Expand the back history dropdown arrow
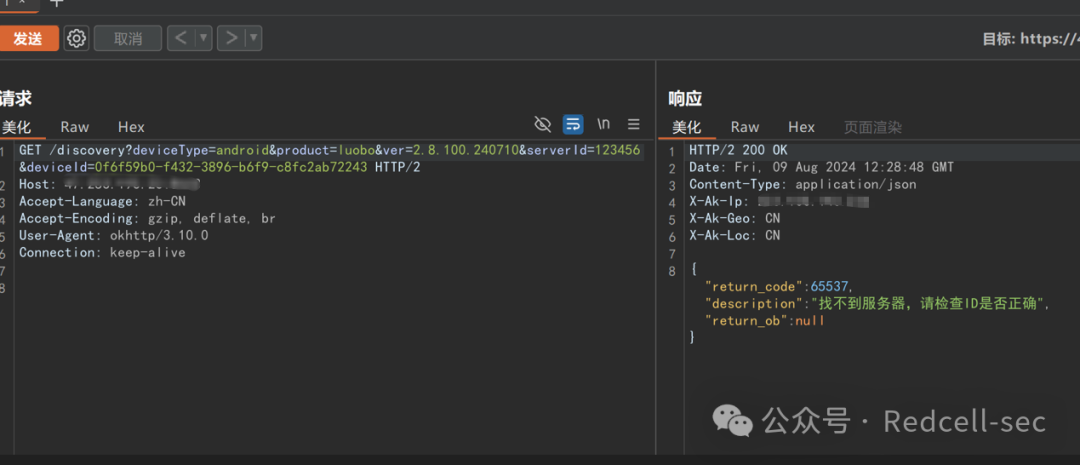This screenshot has width=1080, height=465. [204, 38]
